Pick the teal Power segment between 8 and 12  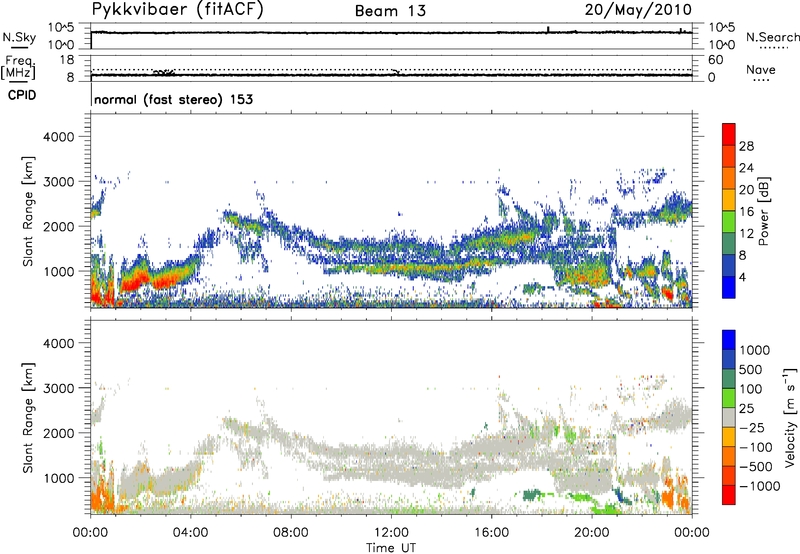(x=729, y=243)
